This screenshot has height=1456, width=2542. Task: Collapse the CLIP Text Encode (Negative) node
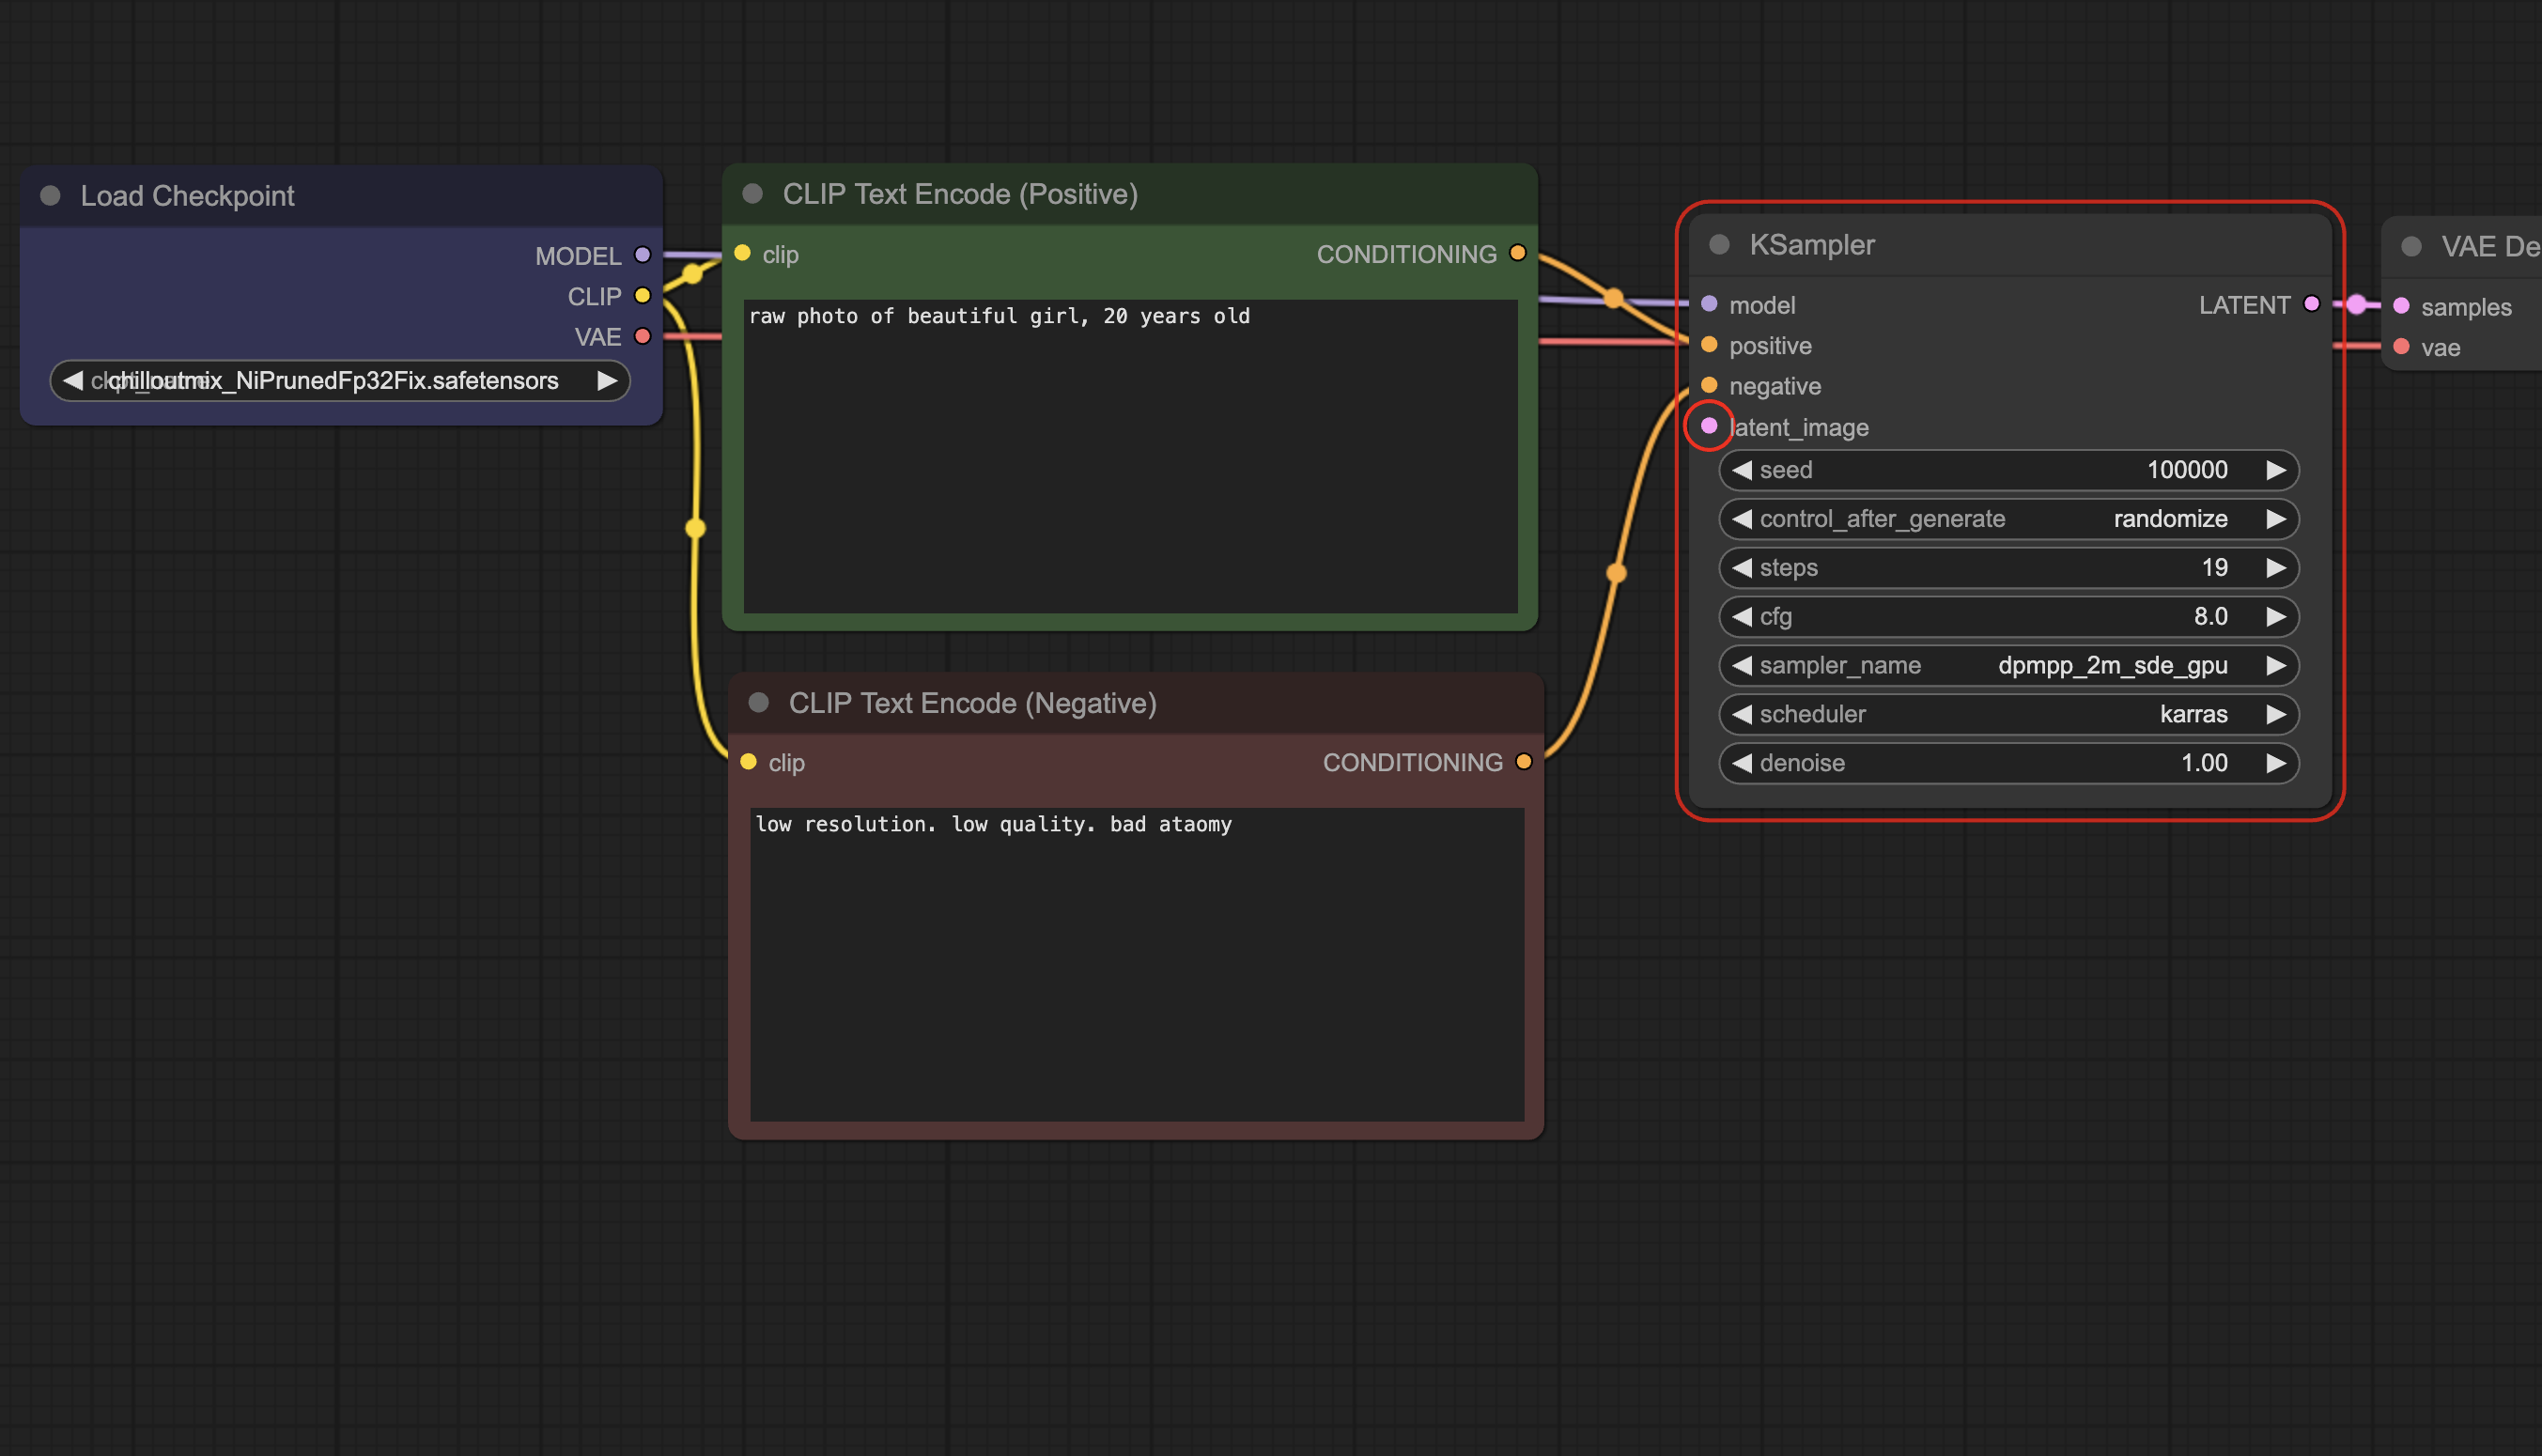[758, 703]
